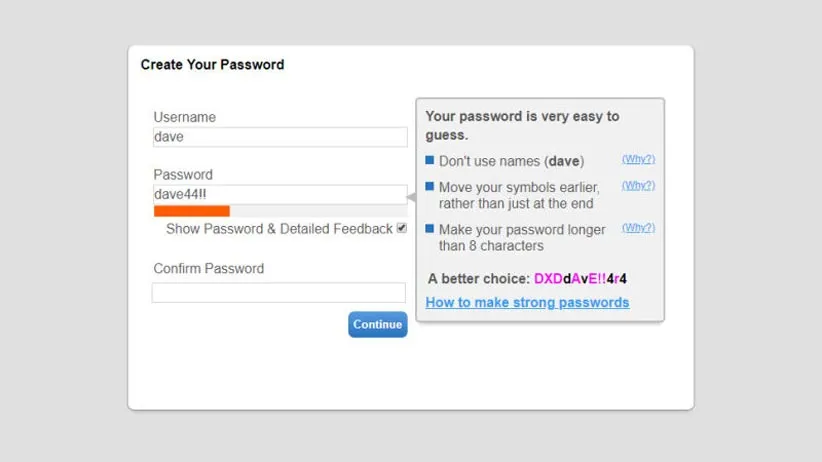Click blue bullet beside "Don't use names"
The height and width of the screenshot is (462, 822).
coord(430,160)
